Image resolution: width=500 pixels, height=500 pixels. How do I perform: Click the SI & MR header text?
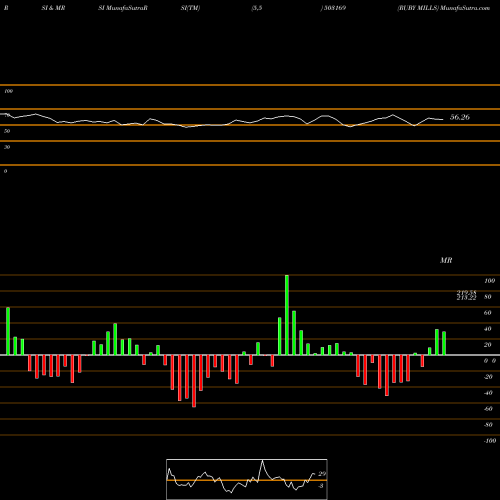pos(53,8)
